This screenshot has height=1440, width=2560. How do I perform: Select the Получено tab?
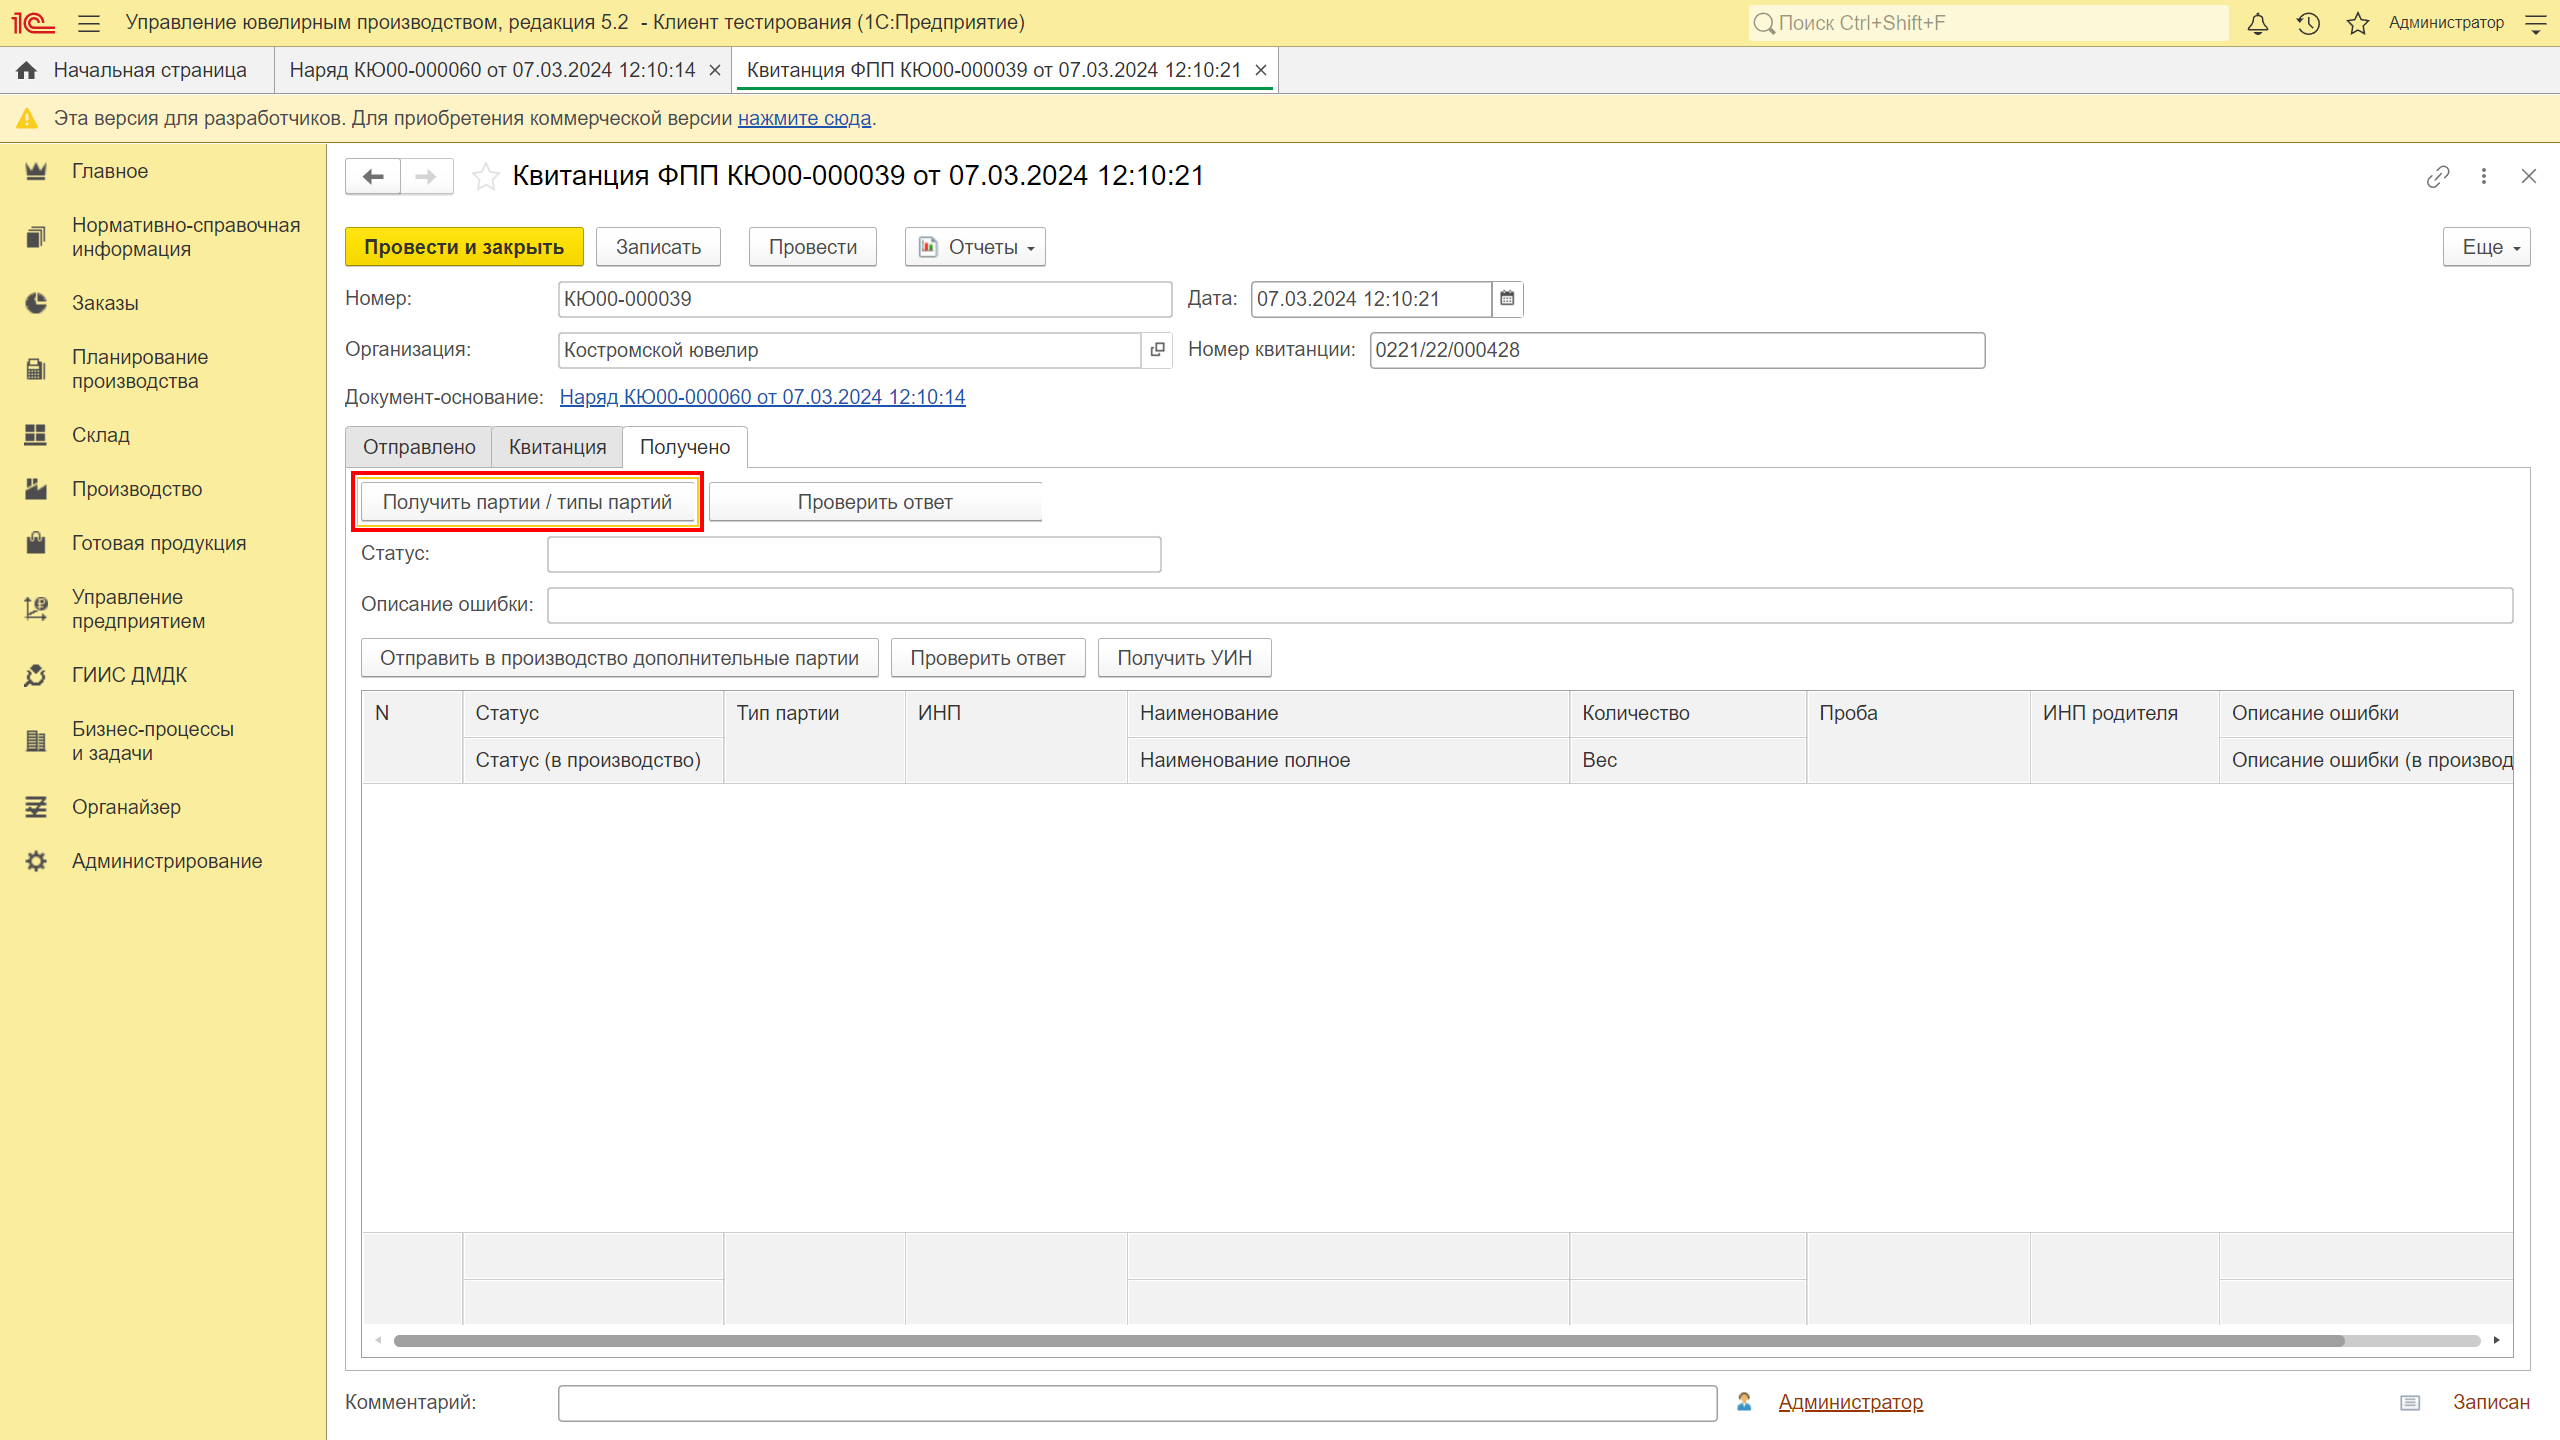click(685, 447)
